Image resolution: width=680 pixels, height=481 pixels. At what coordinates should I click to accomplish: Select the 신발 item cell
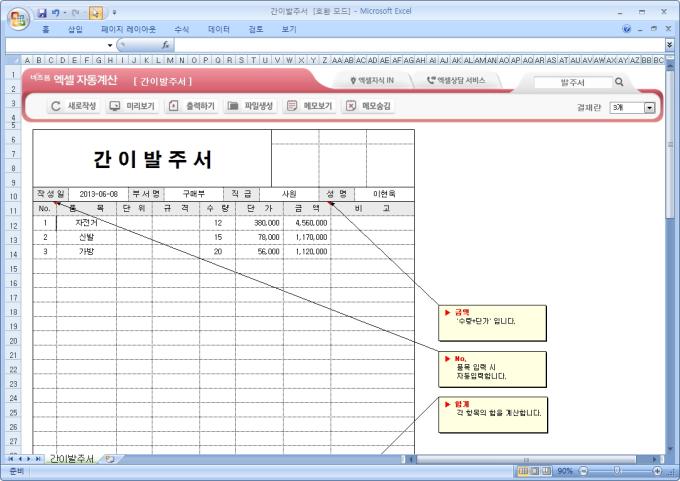pyautogui.click(x=86, y=237)
